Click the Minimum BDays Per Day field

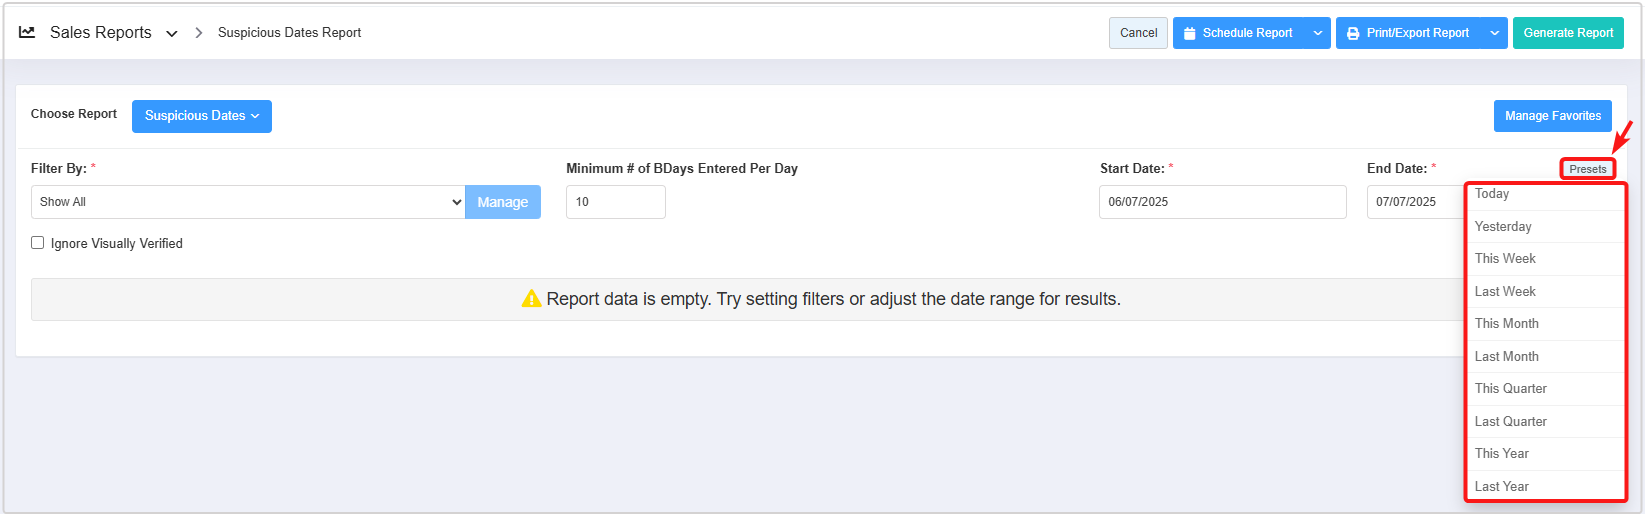coord(615,202)
